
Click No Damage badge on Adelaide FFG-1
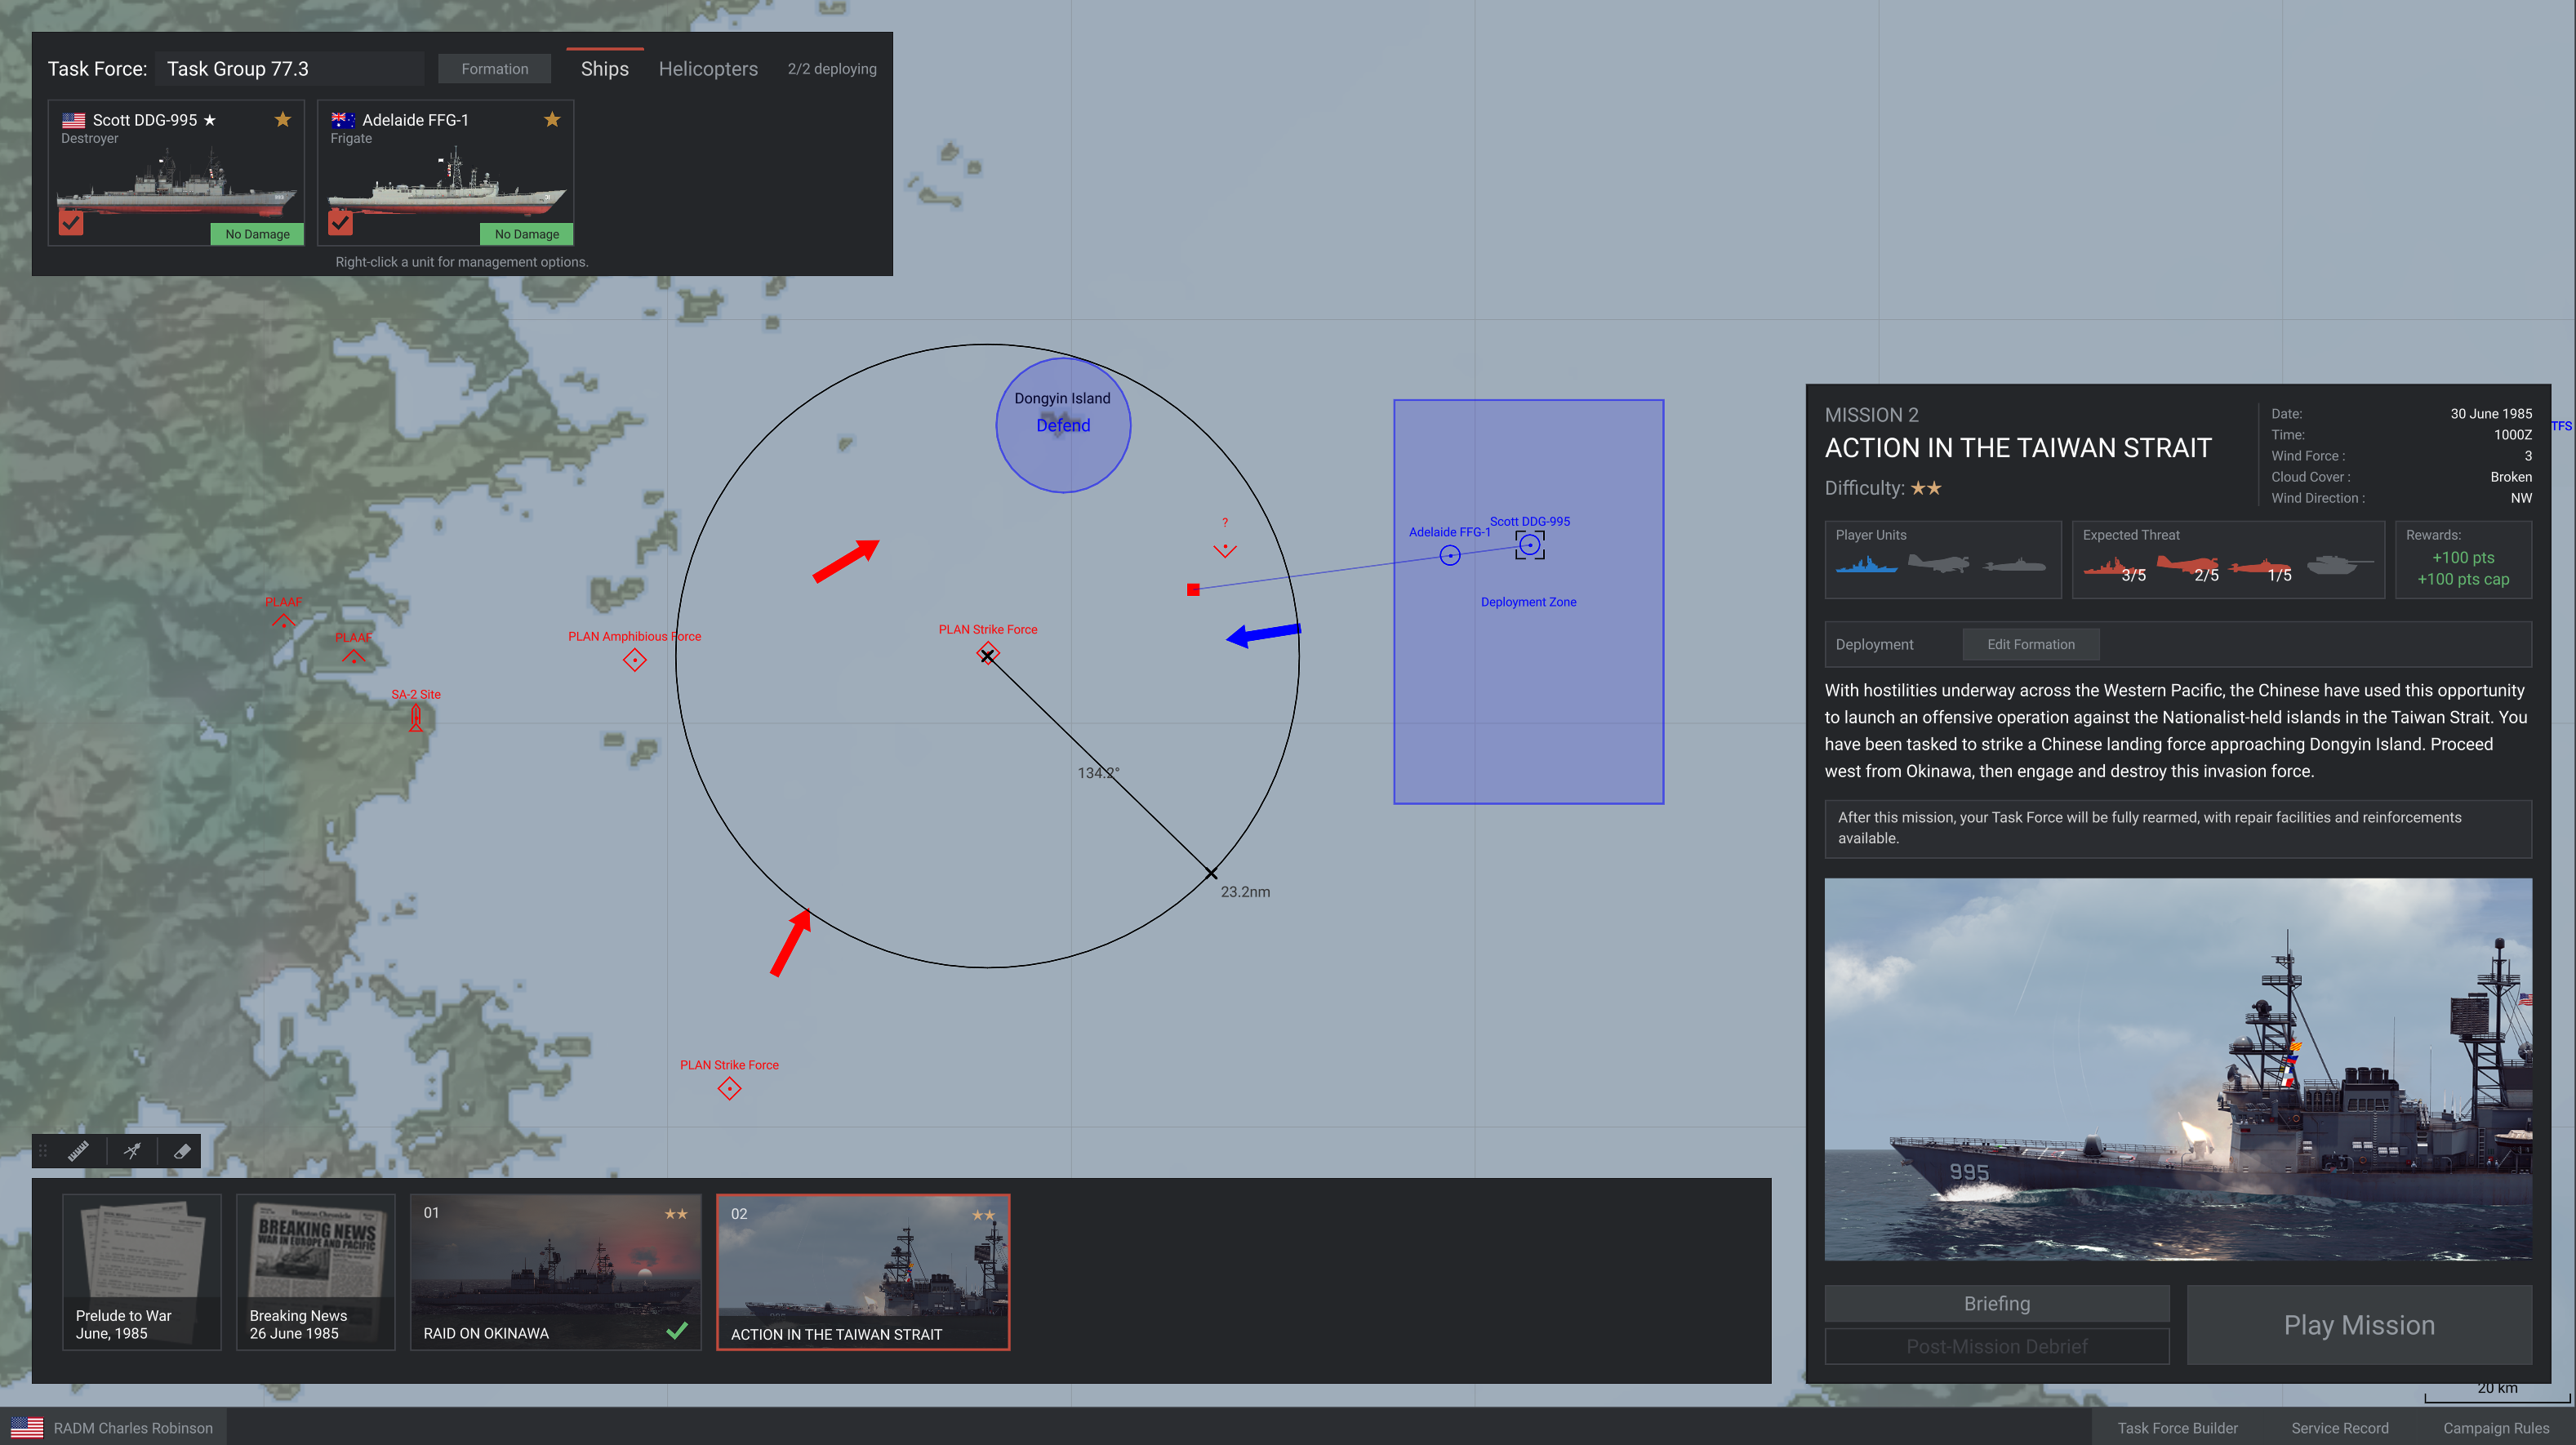pyautogui.click(x=526, y=234)
